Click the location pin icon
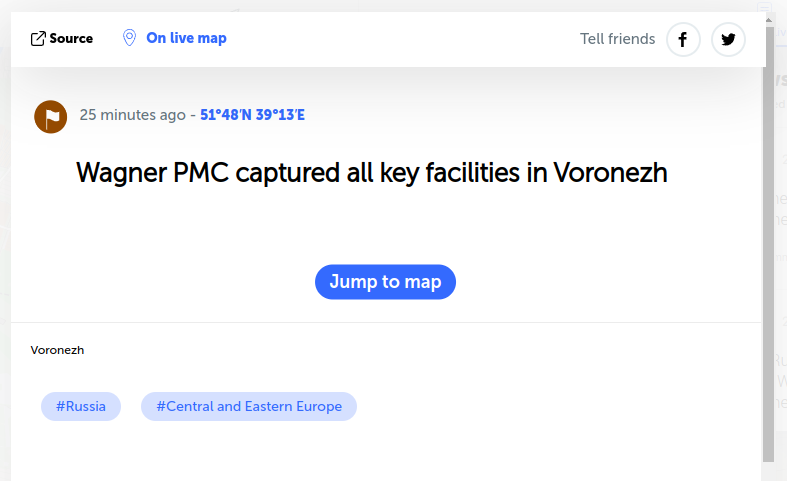This screenshot has width=787, height=481. click(x=129, y=38)
